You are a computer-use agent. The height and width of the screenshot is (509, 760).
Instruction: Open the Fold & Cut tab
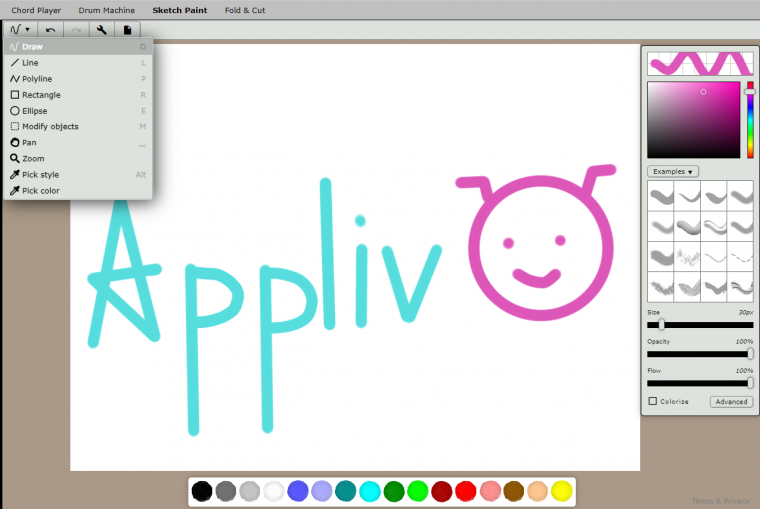[245, 10]
